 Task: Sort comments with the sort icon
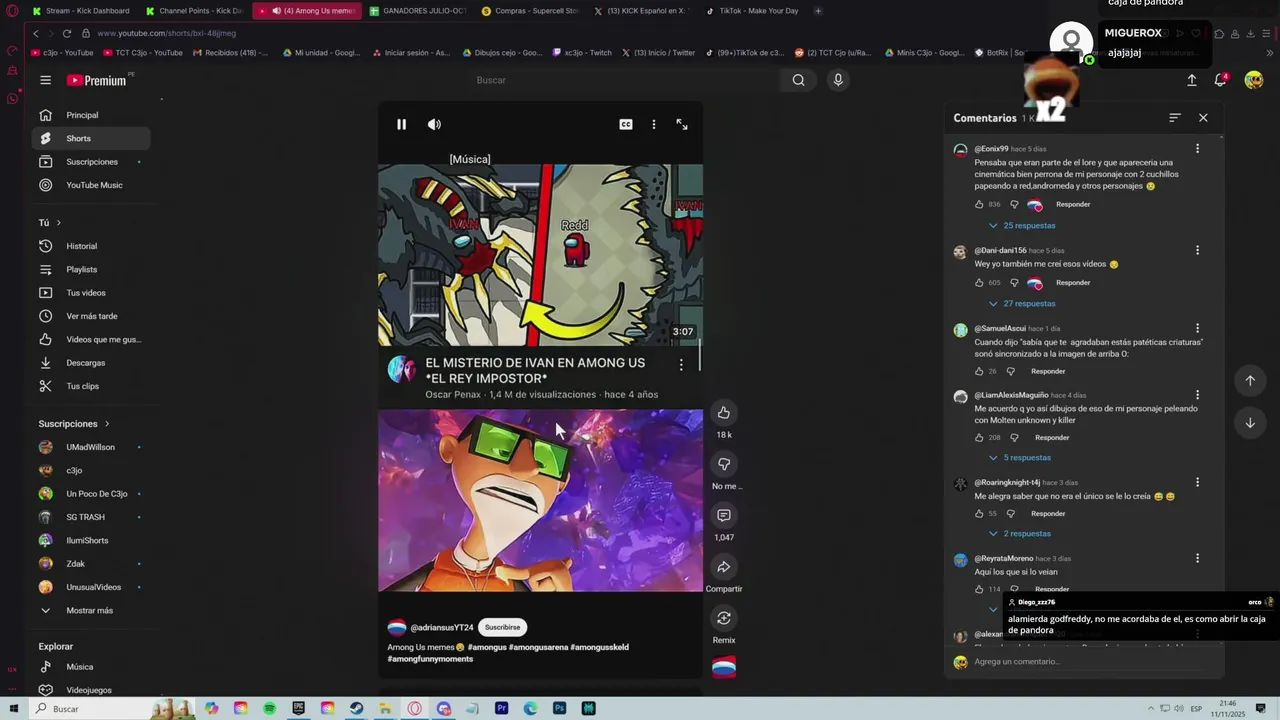(1175, 118)
